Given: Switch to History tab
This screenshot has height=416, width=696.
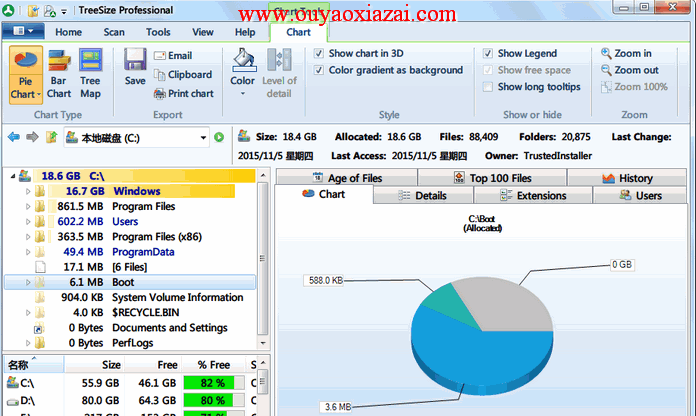Looking at the screenshot, I should [x=627, y=178].
